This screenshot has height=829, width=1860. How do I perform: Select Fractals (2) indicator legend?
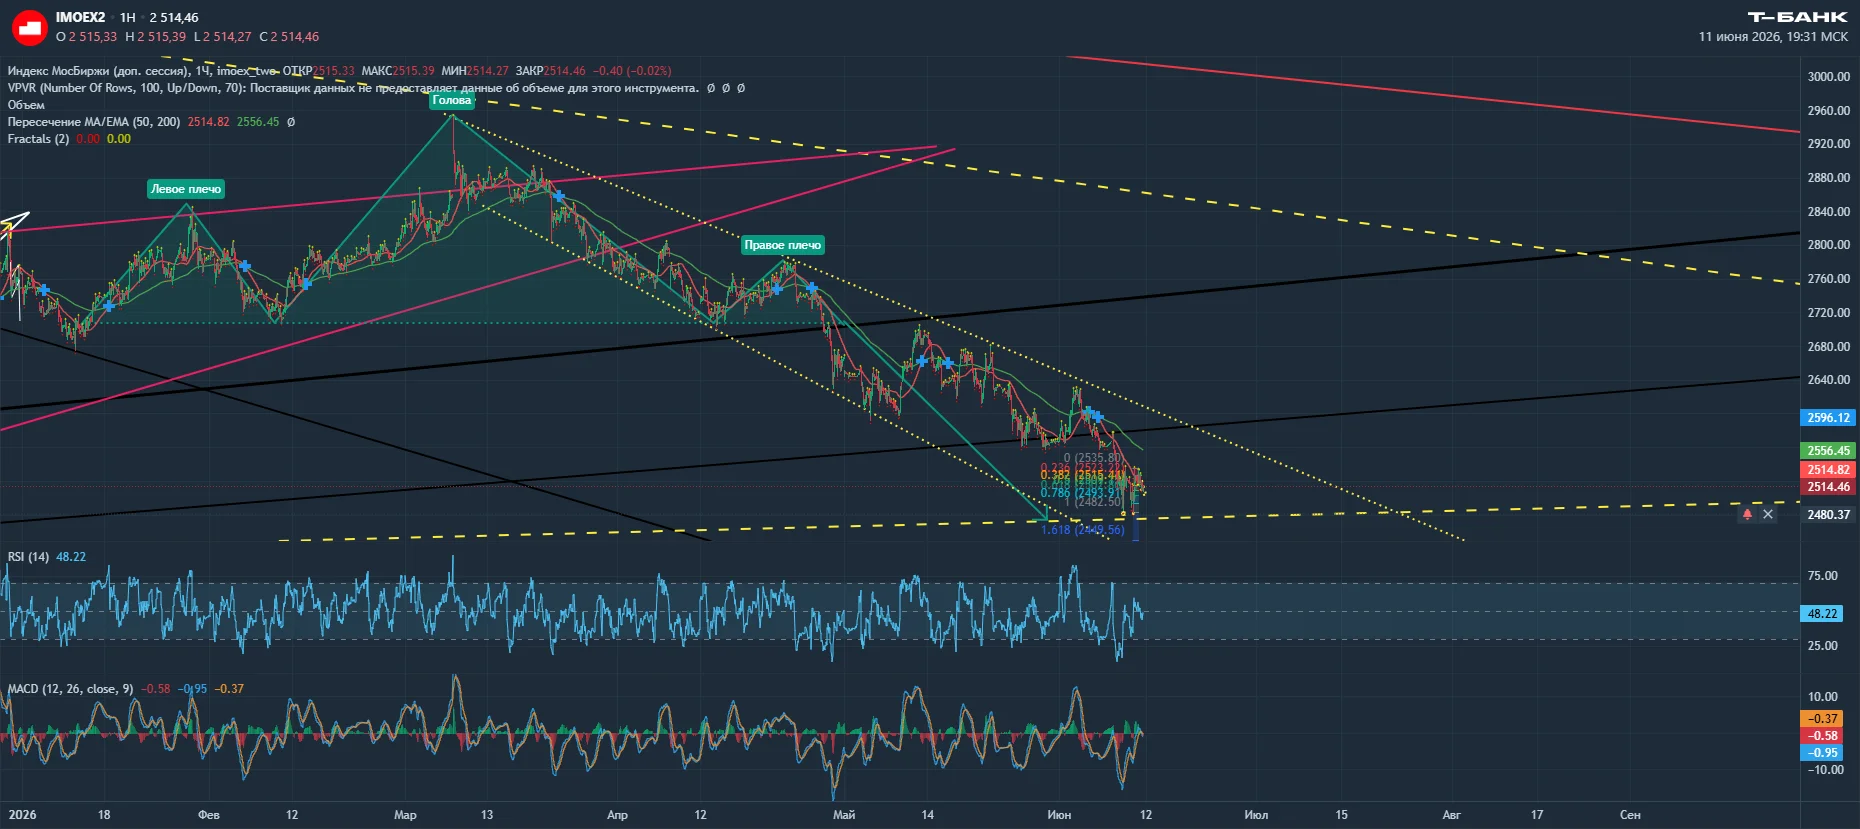click(x=38, y=139)
